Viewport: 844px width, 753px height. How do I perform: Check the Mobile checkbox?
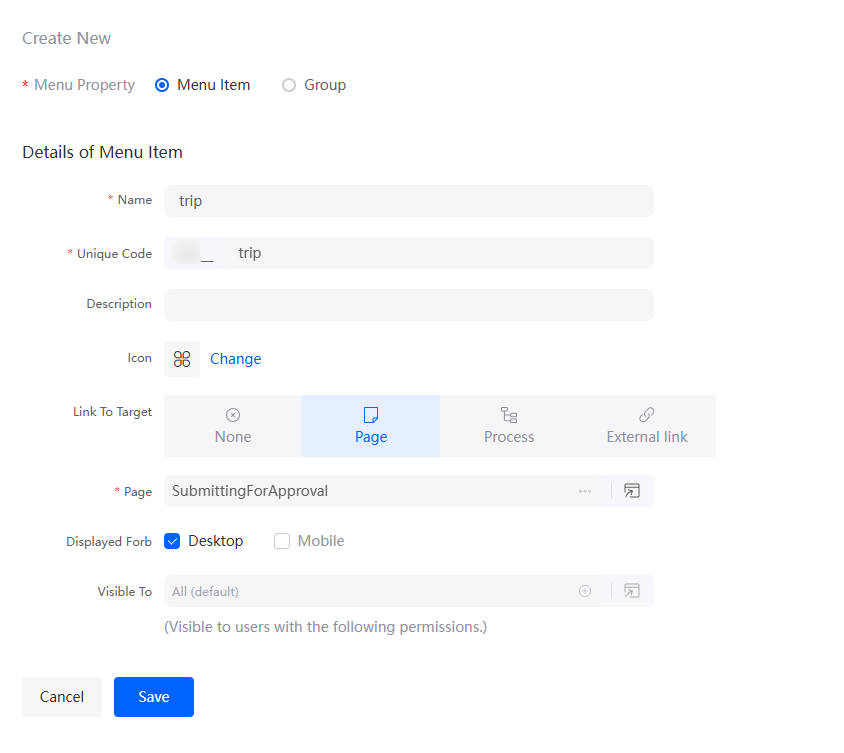tap(282, 541)
